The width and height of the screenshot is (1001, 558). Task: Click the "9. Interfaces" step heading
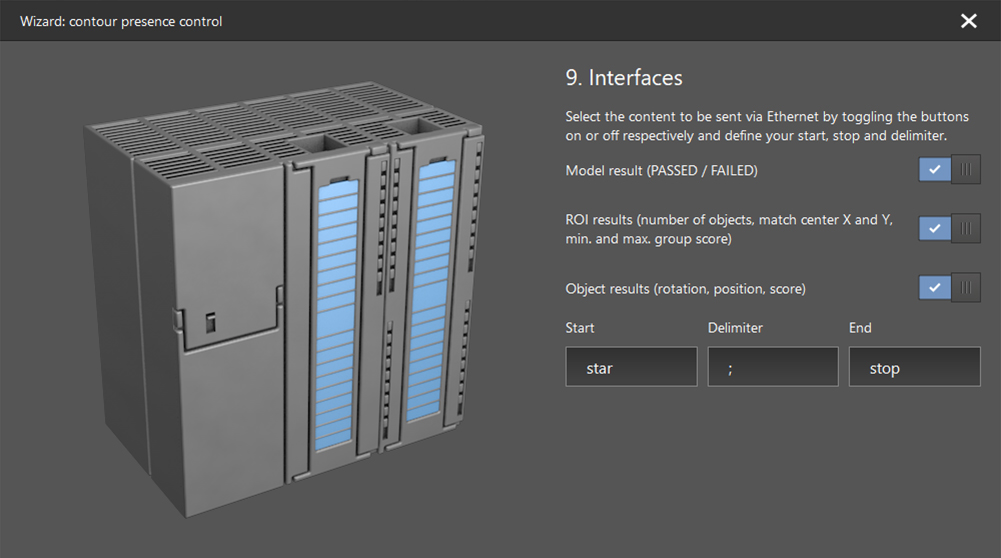(624, 78)
